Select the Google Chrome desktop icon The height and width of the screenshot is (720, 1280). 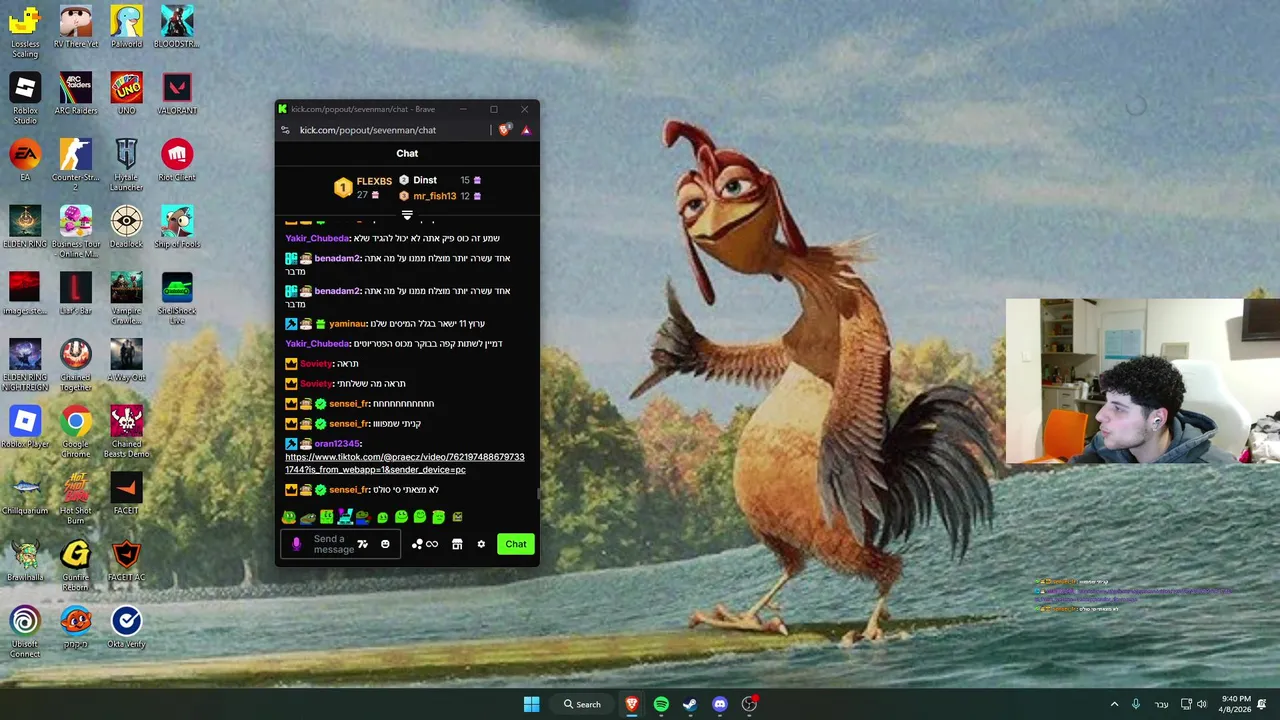click(76, 432)
